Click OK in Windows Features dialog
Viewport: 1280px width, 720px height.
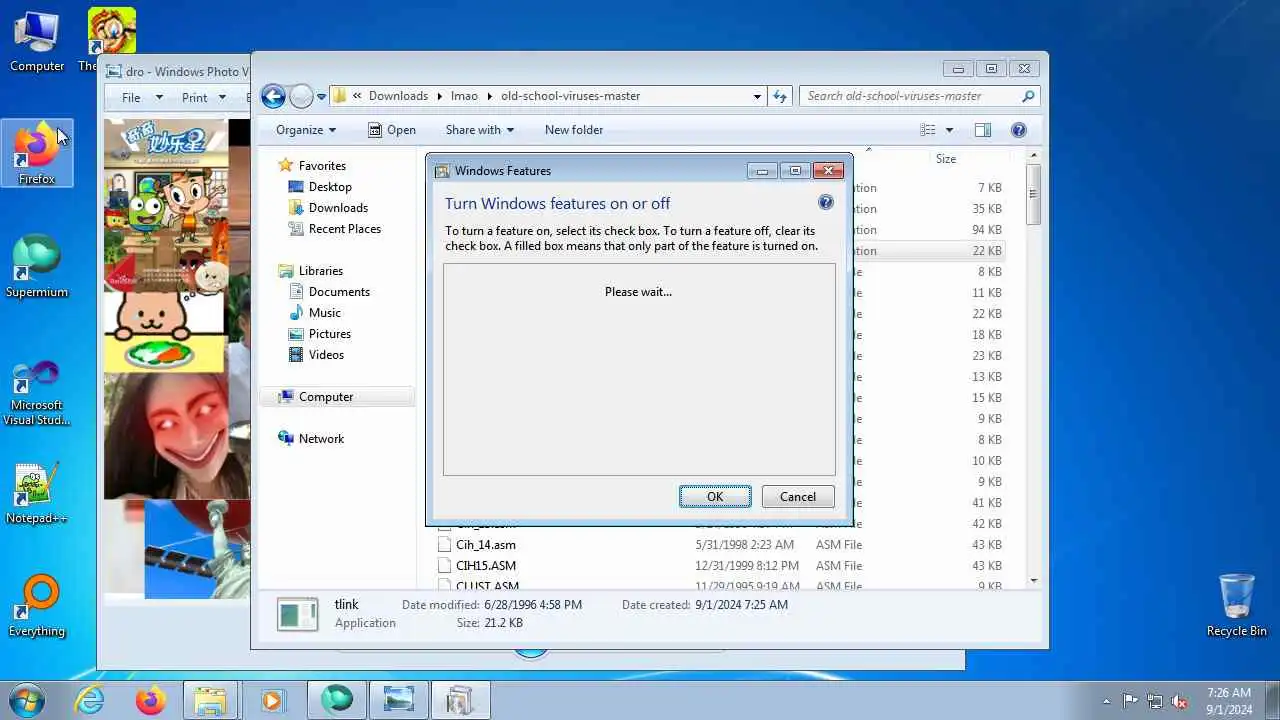[715, 497]
